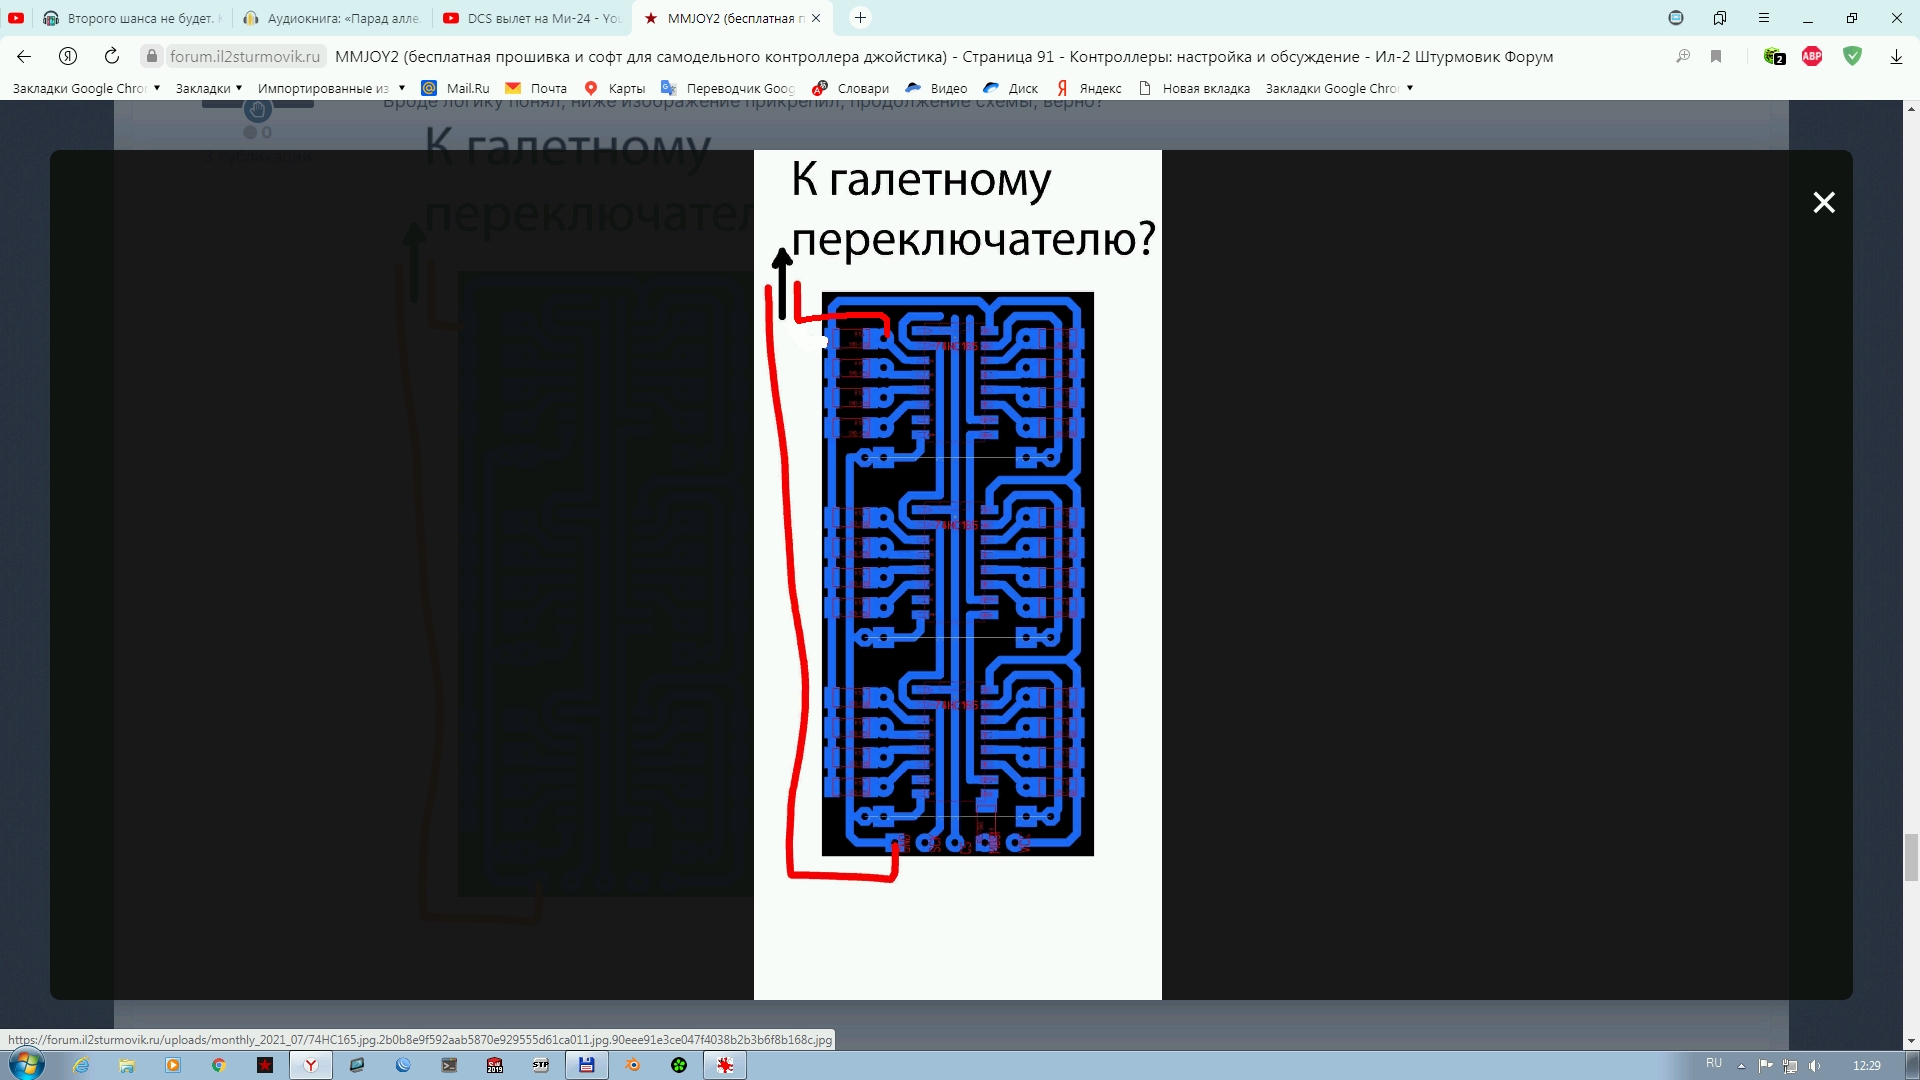Image resolution: width=1920 pixels, height=1080 pixels.
Task: Open the monitor-shaped taskbar app
Action: tap(357, 1065)
